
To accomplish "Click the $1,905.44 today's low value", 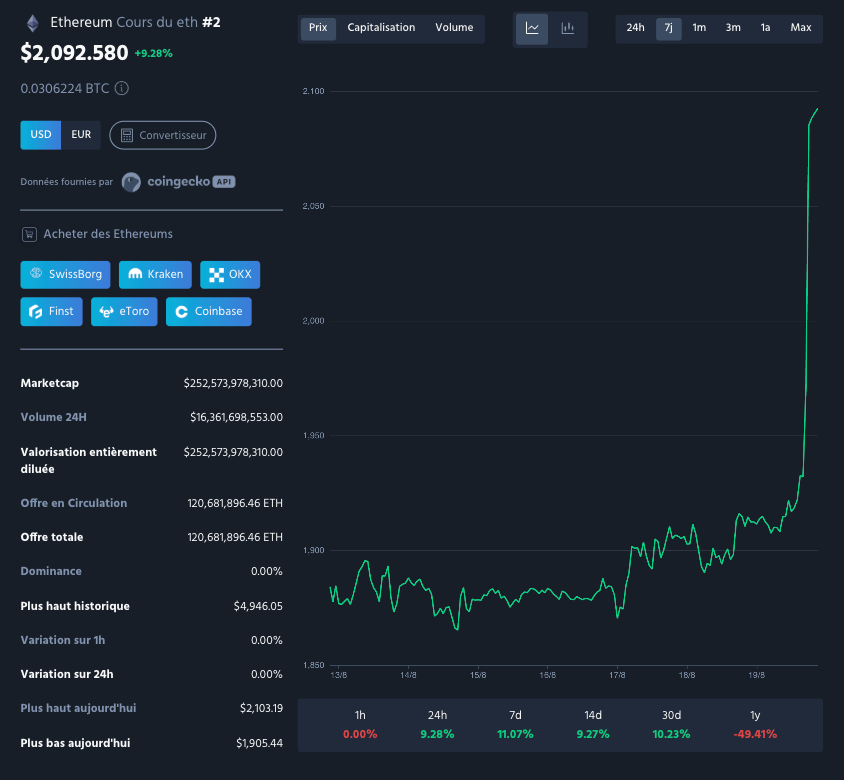I will click(x=259, y=743).
